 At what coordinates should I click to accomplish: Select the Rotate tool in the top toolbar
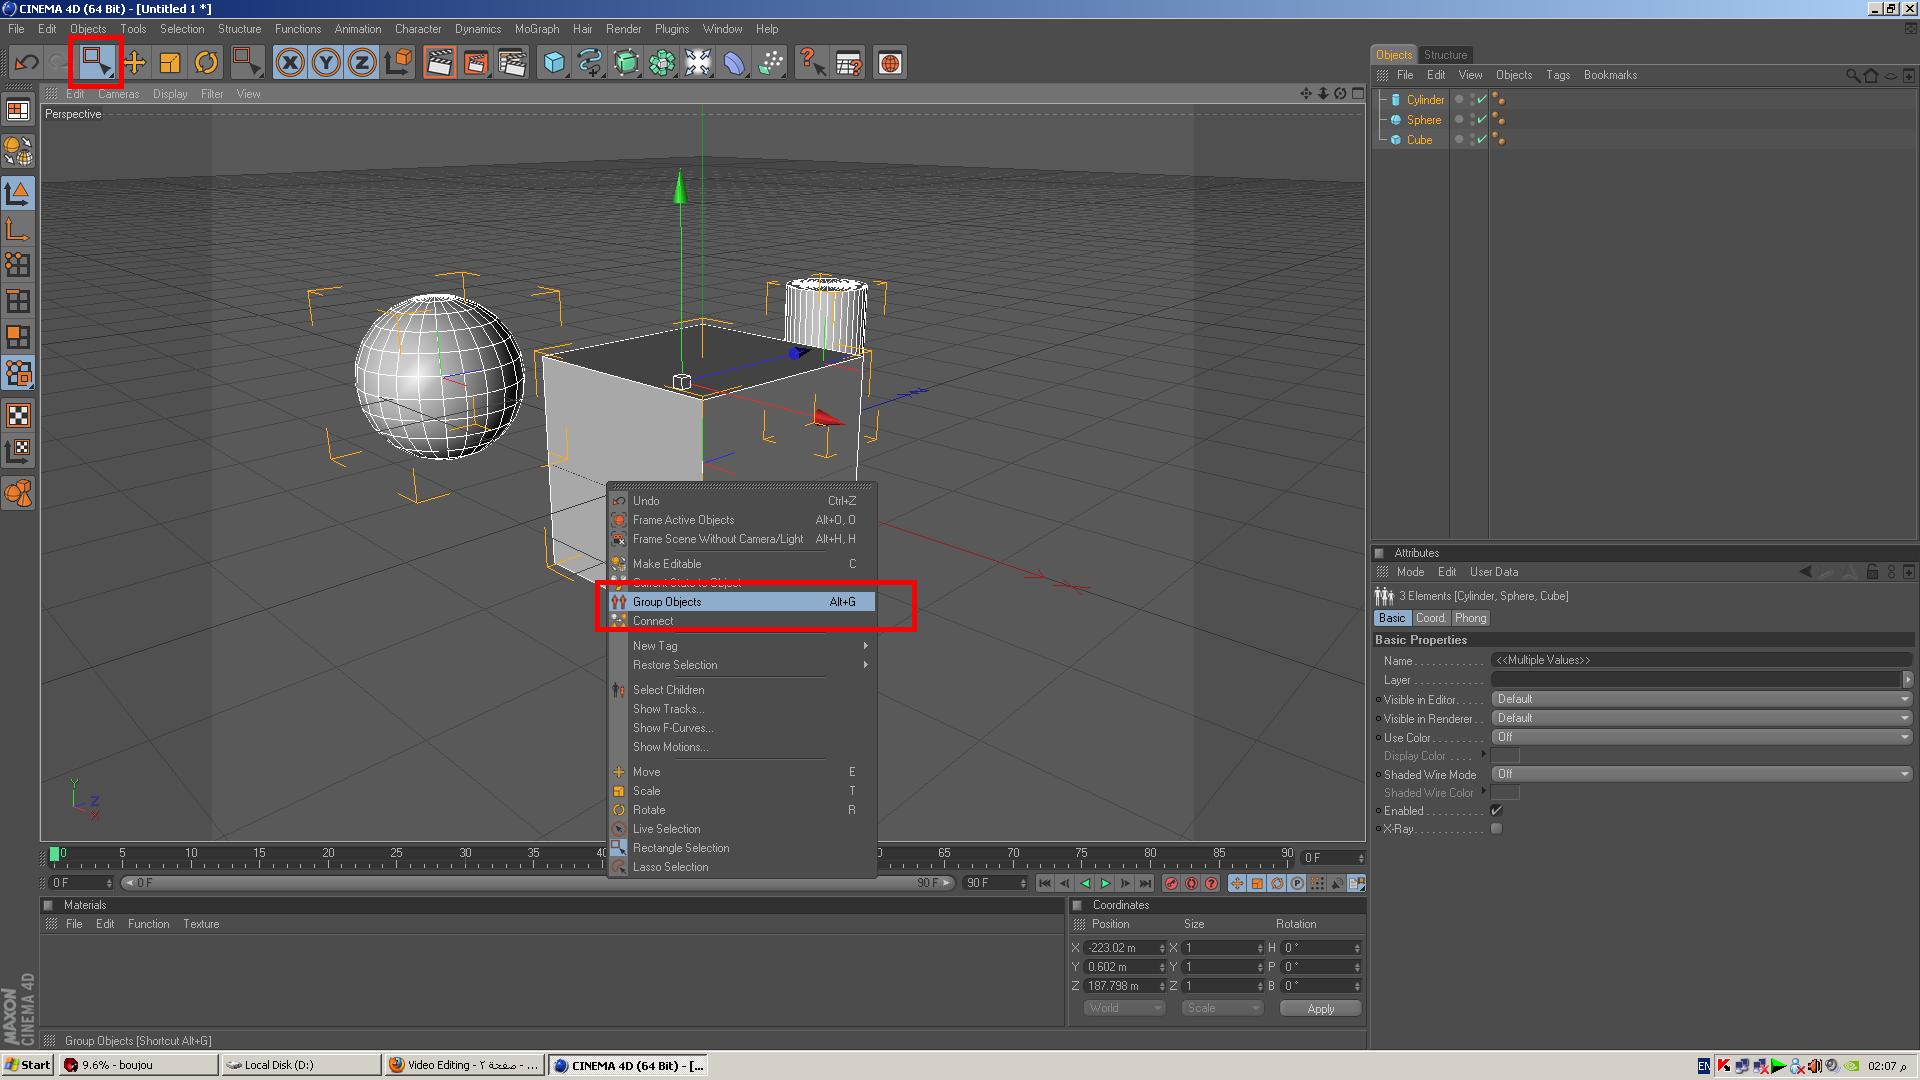206,63
